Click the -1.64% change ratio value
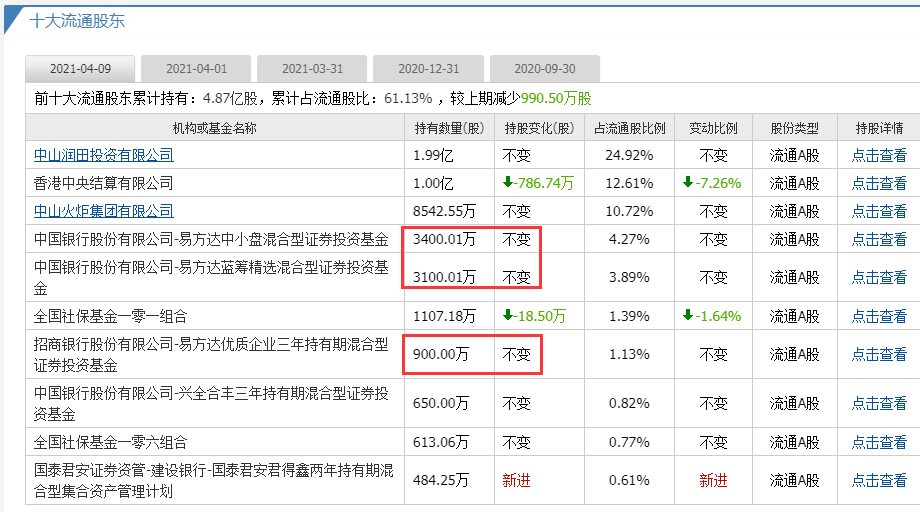920x512 pixels. coord(712,316)
